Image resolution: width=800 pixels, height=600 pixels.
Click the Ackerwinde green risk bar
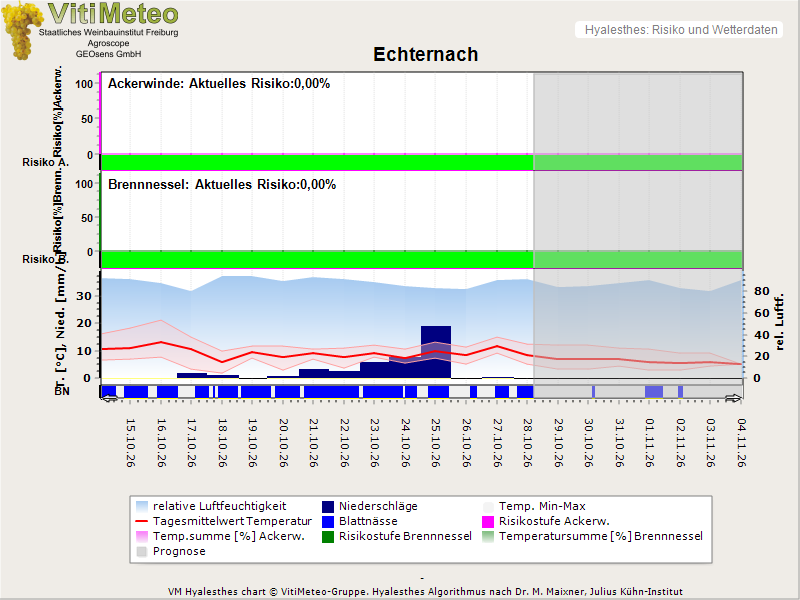click(317, 162)
